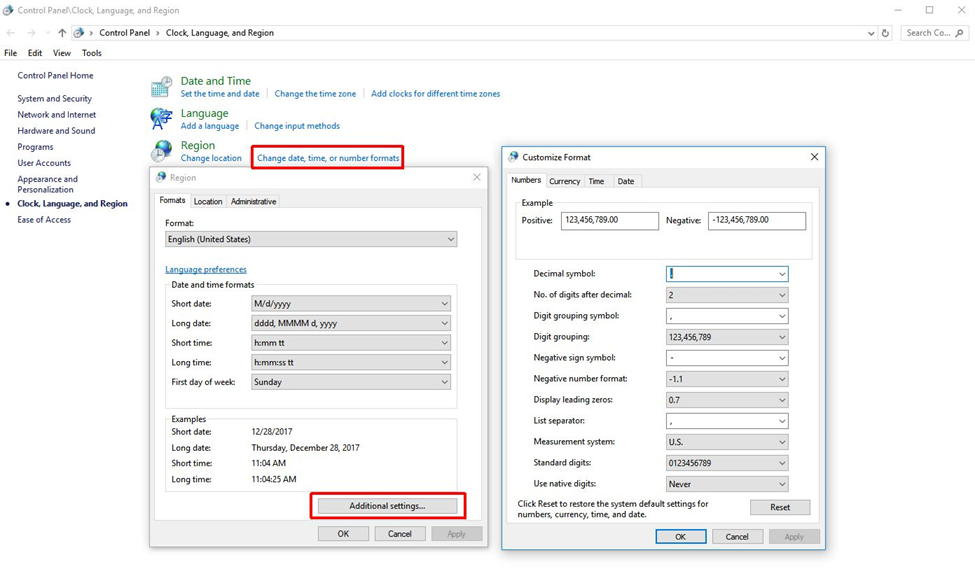Switch to the Location tab in Region
This screenshot has height=569, width=975.
(x=208, y=201)
